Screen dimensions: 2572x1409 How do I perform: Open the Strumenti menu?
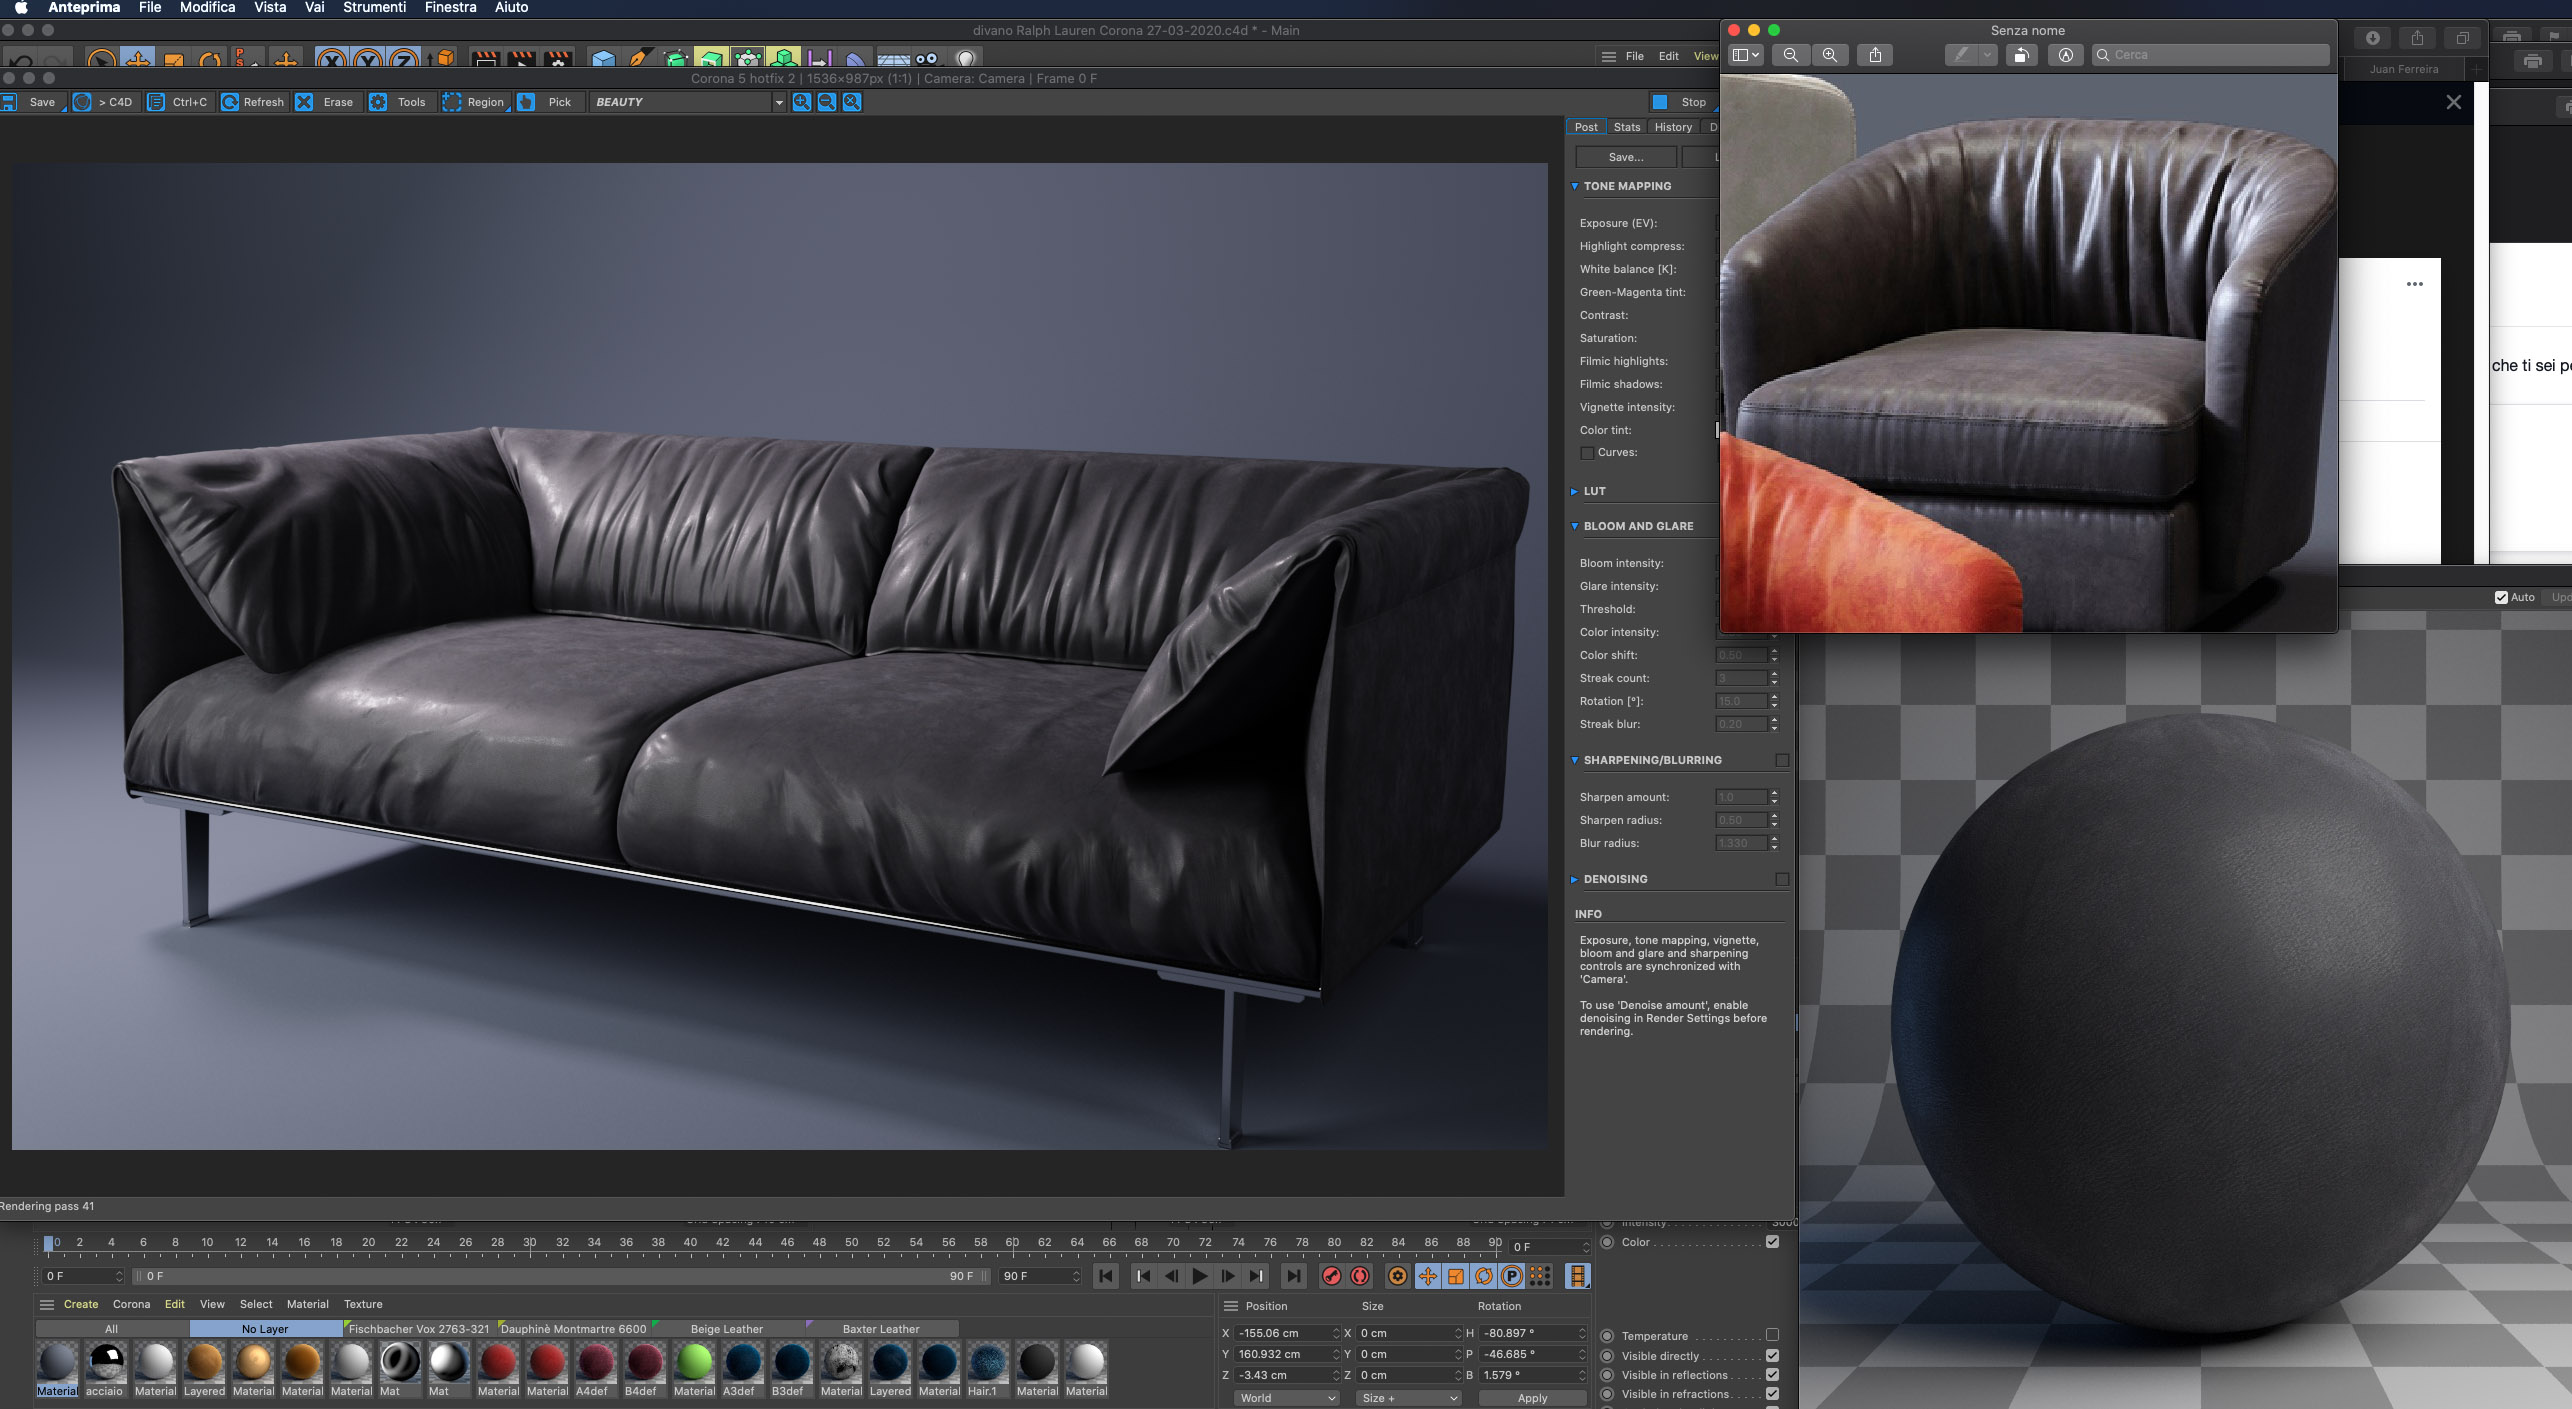(x=374, y=7)
